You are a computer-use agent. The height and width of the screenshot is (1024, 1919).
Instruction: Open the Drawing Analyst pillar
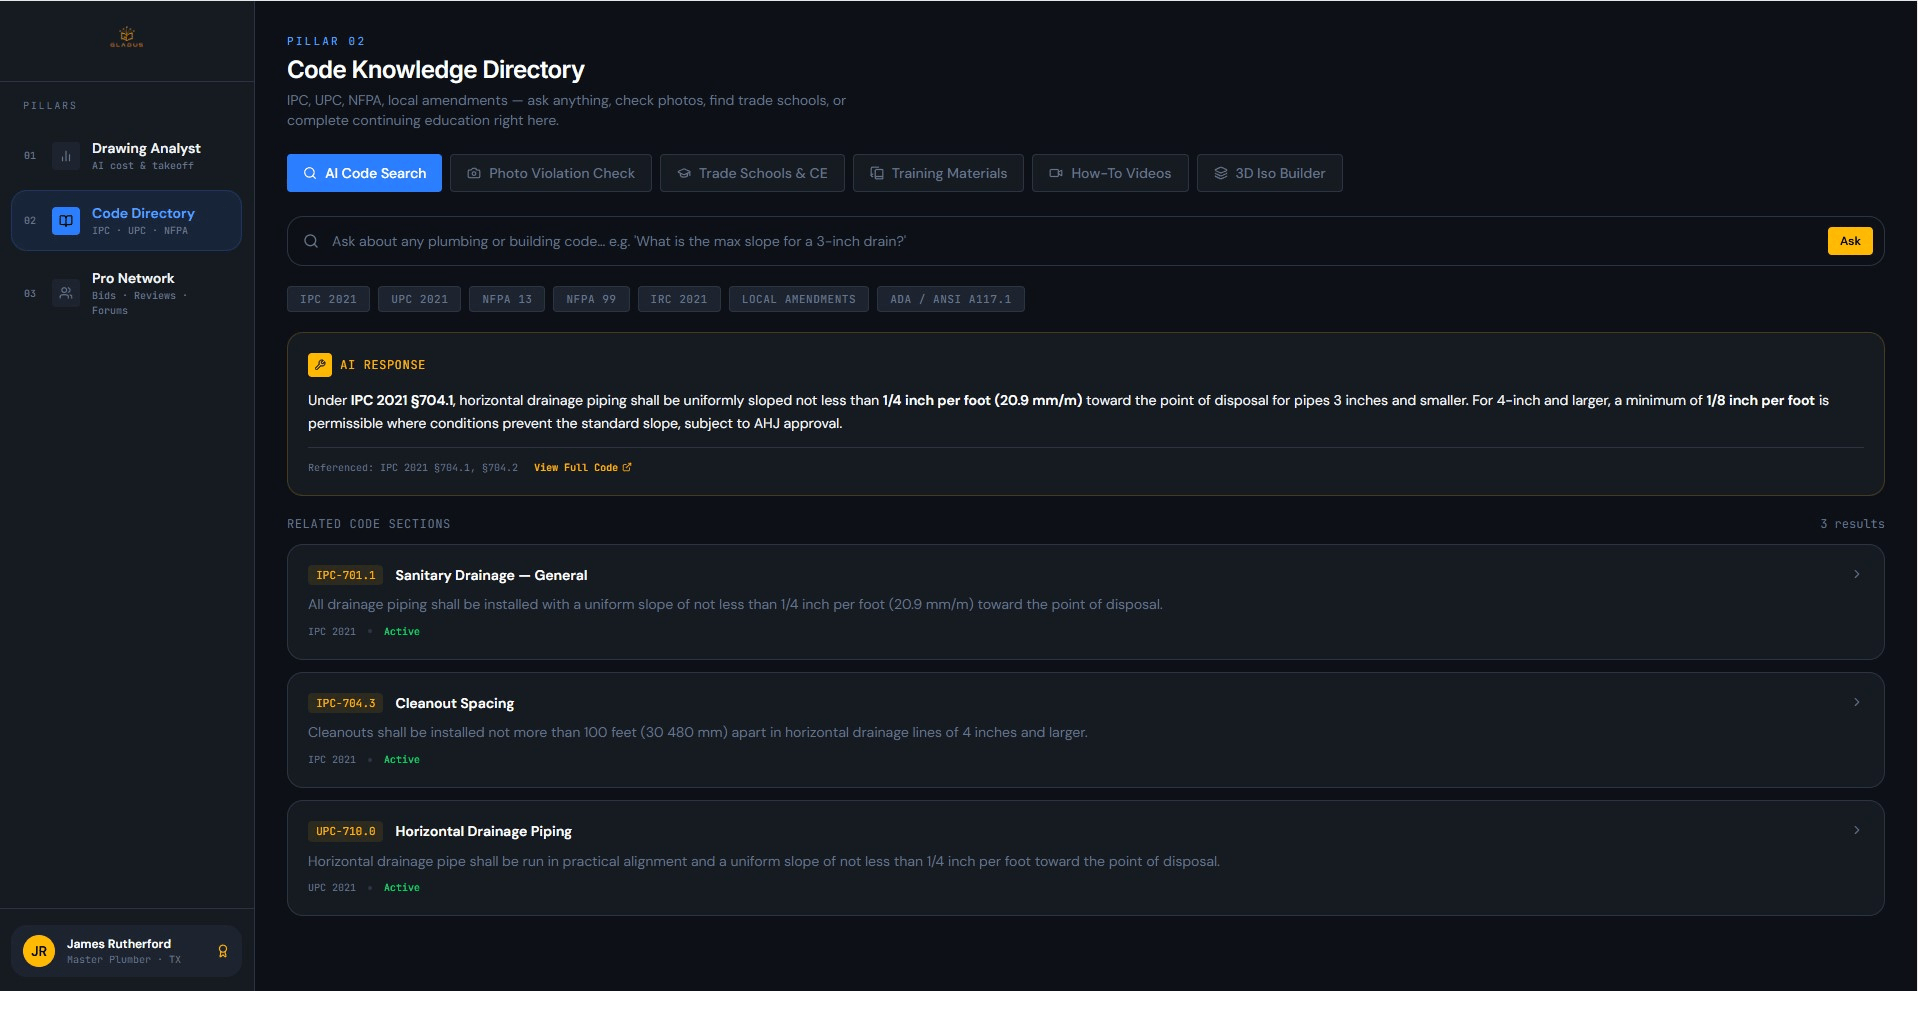(x=126, y=156)
